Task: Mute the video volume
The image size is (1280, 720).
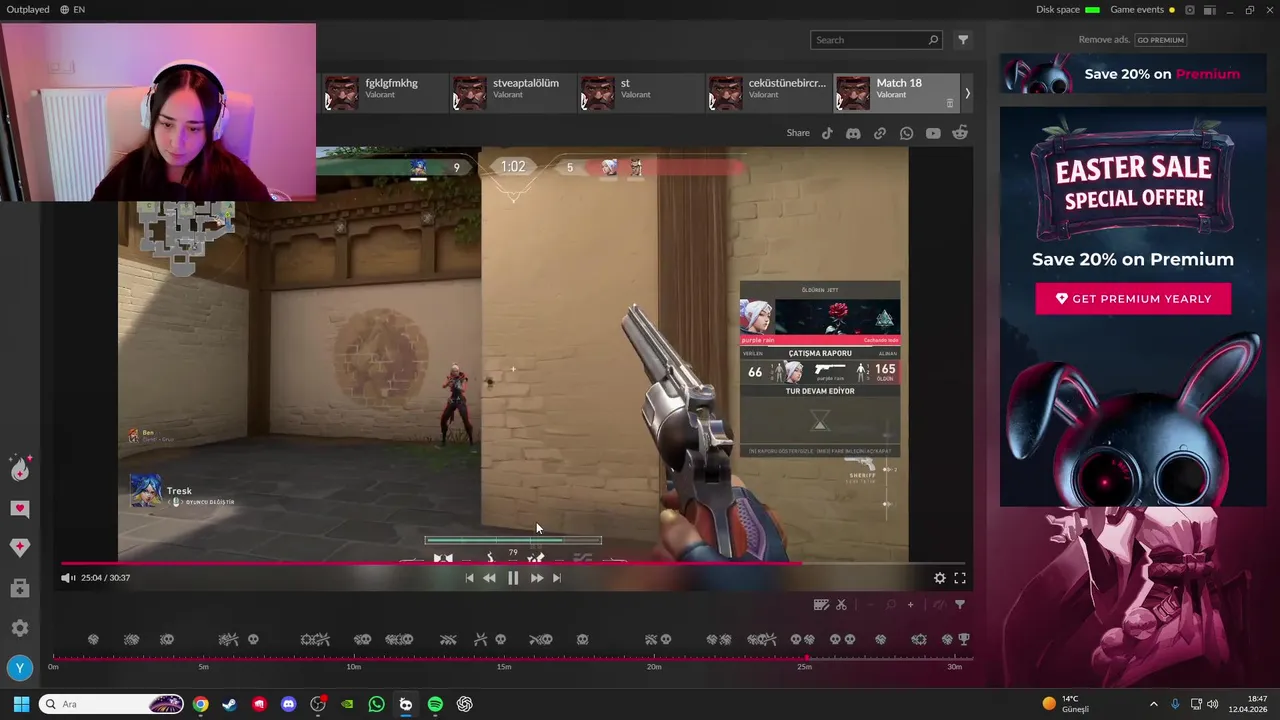Action: pyautogui.click(x=68, y=578)
